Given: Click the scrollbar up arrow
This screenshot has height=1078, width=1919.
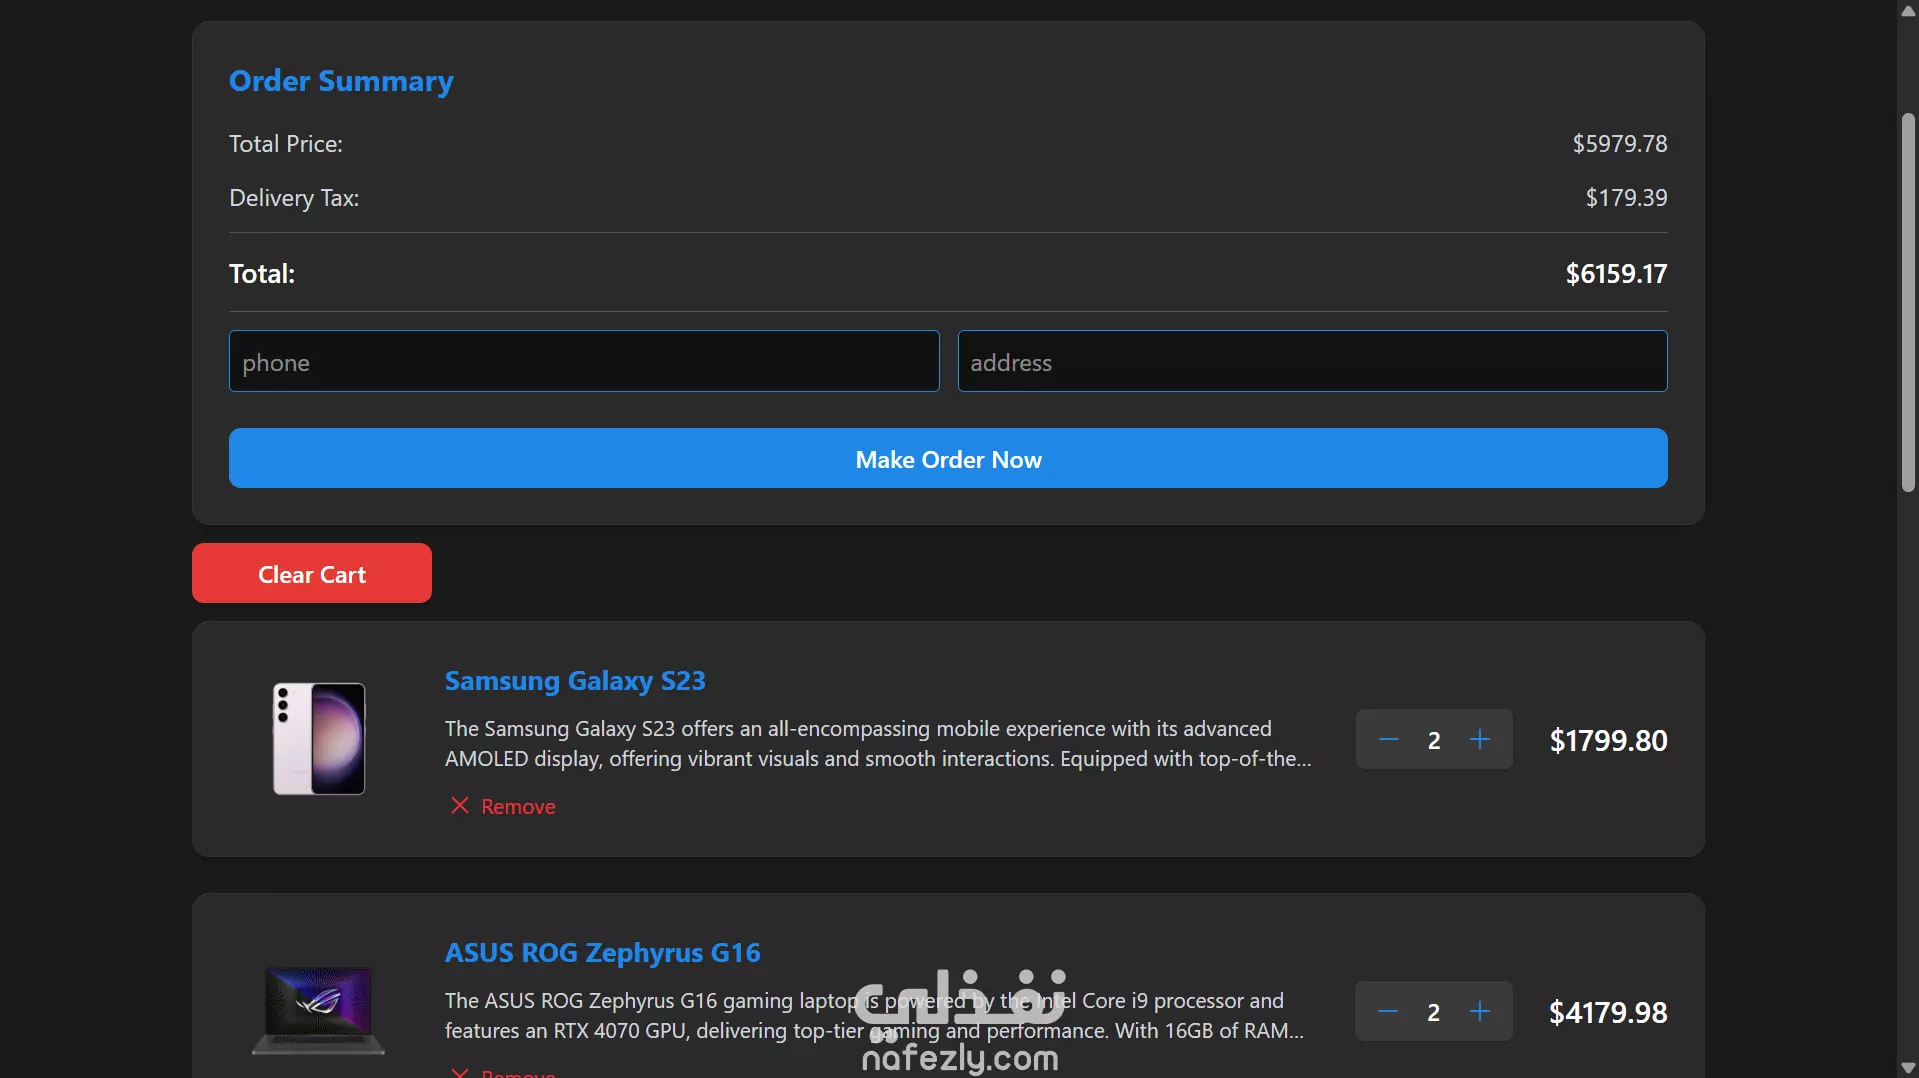Looking at the screenshot, I should (x=1908, y=11).
